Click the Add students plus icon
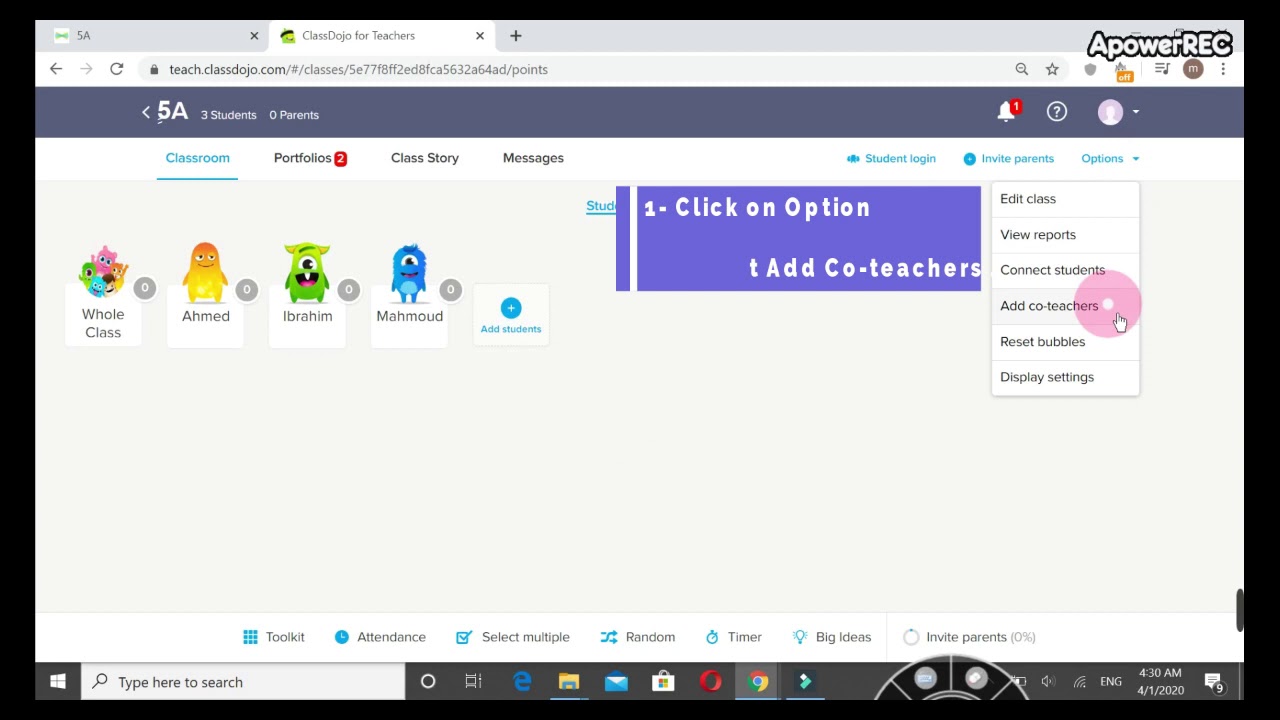Image resolution: width=1280 pixels, height=720 pixels. [x=511, y=308]
